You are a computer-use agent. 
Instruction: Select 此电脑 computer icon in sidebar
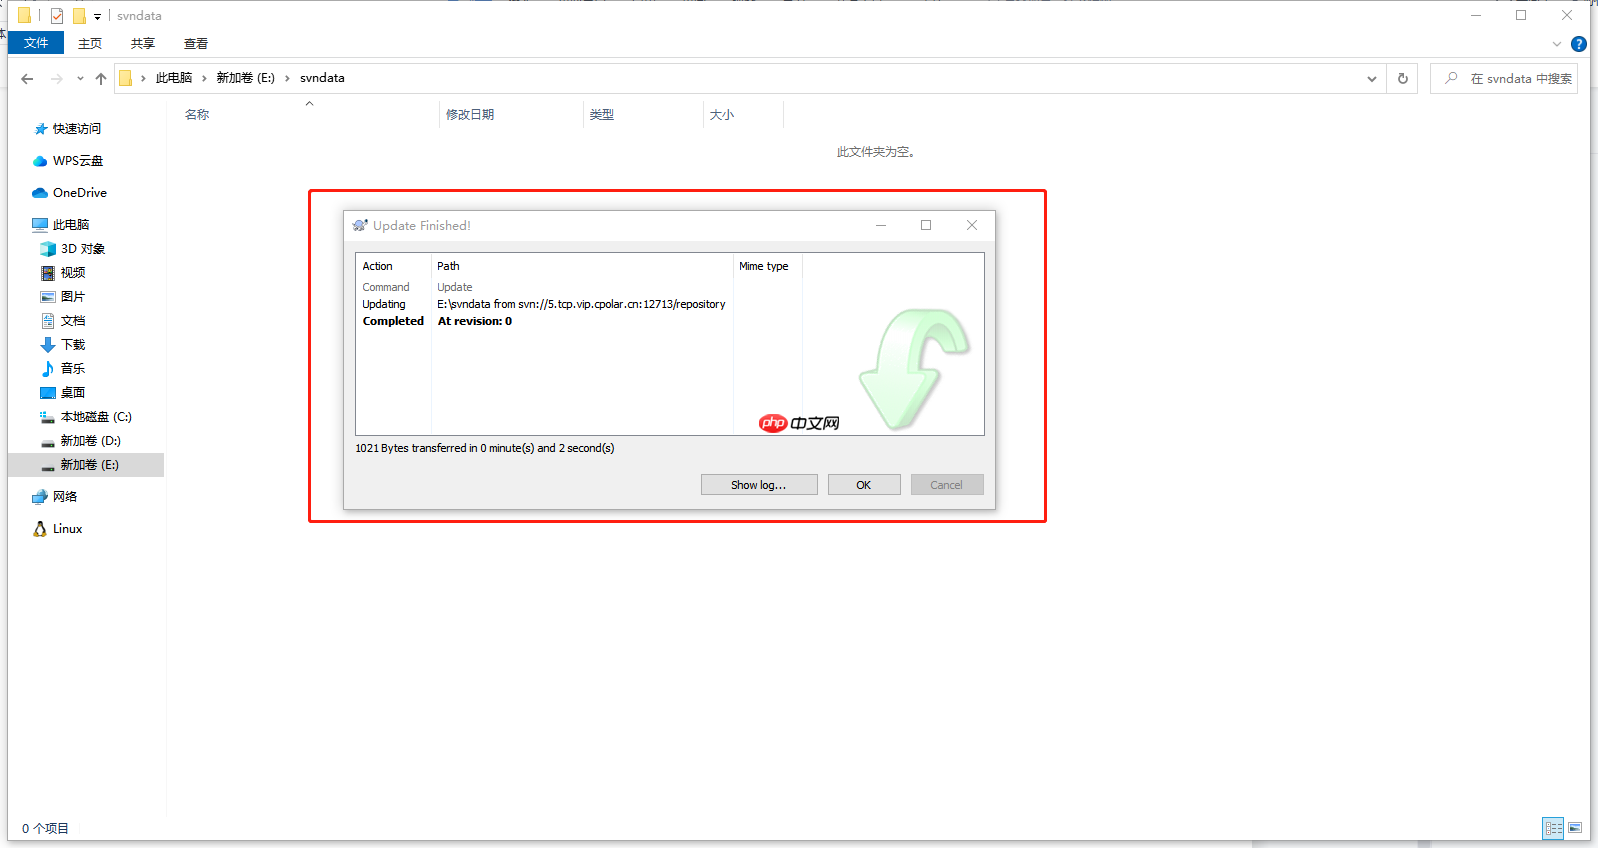pyautogui.click(x=40, y=225)
